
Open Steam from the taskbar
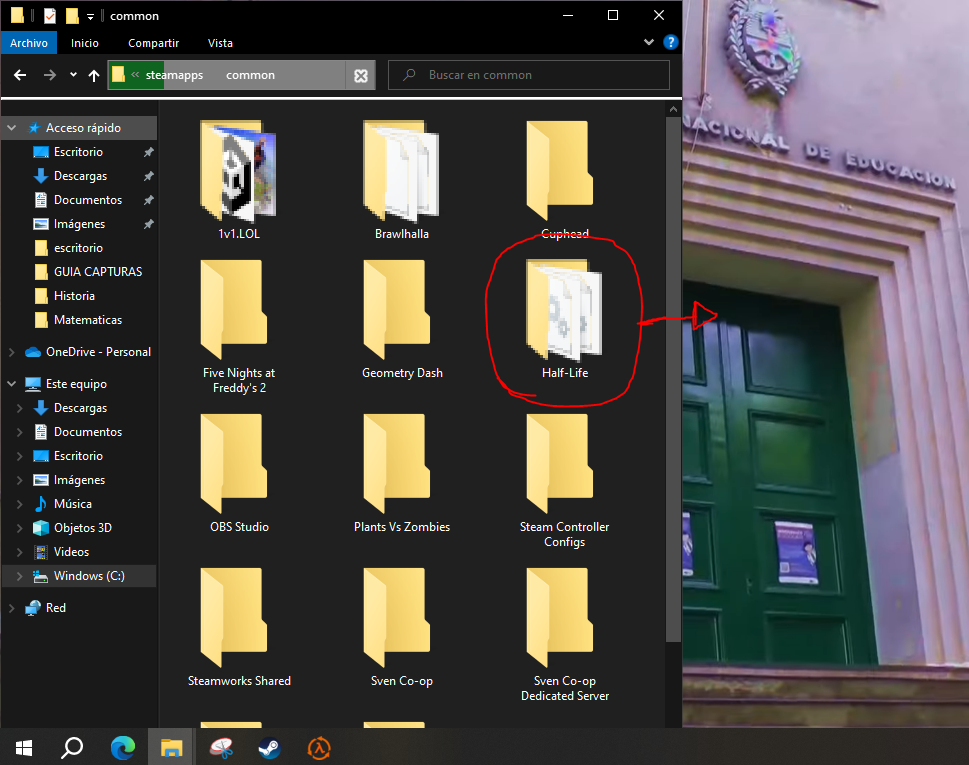(269, 748)
